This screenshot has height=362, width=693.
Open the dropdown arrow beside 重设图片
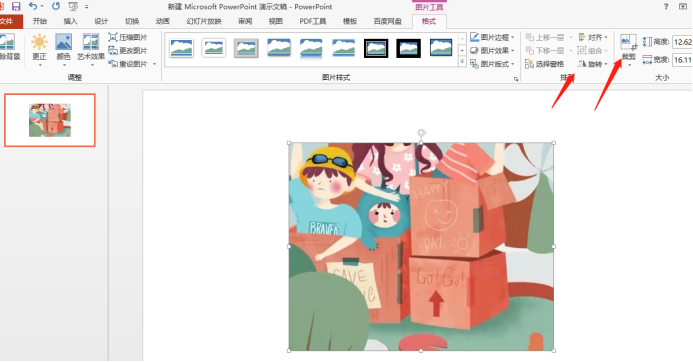(x=154, y=64)
